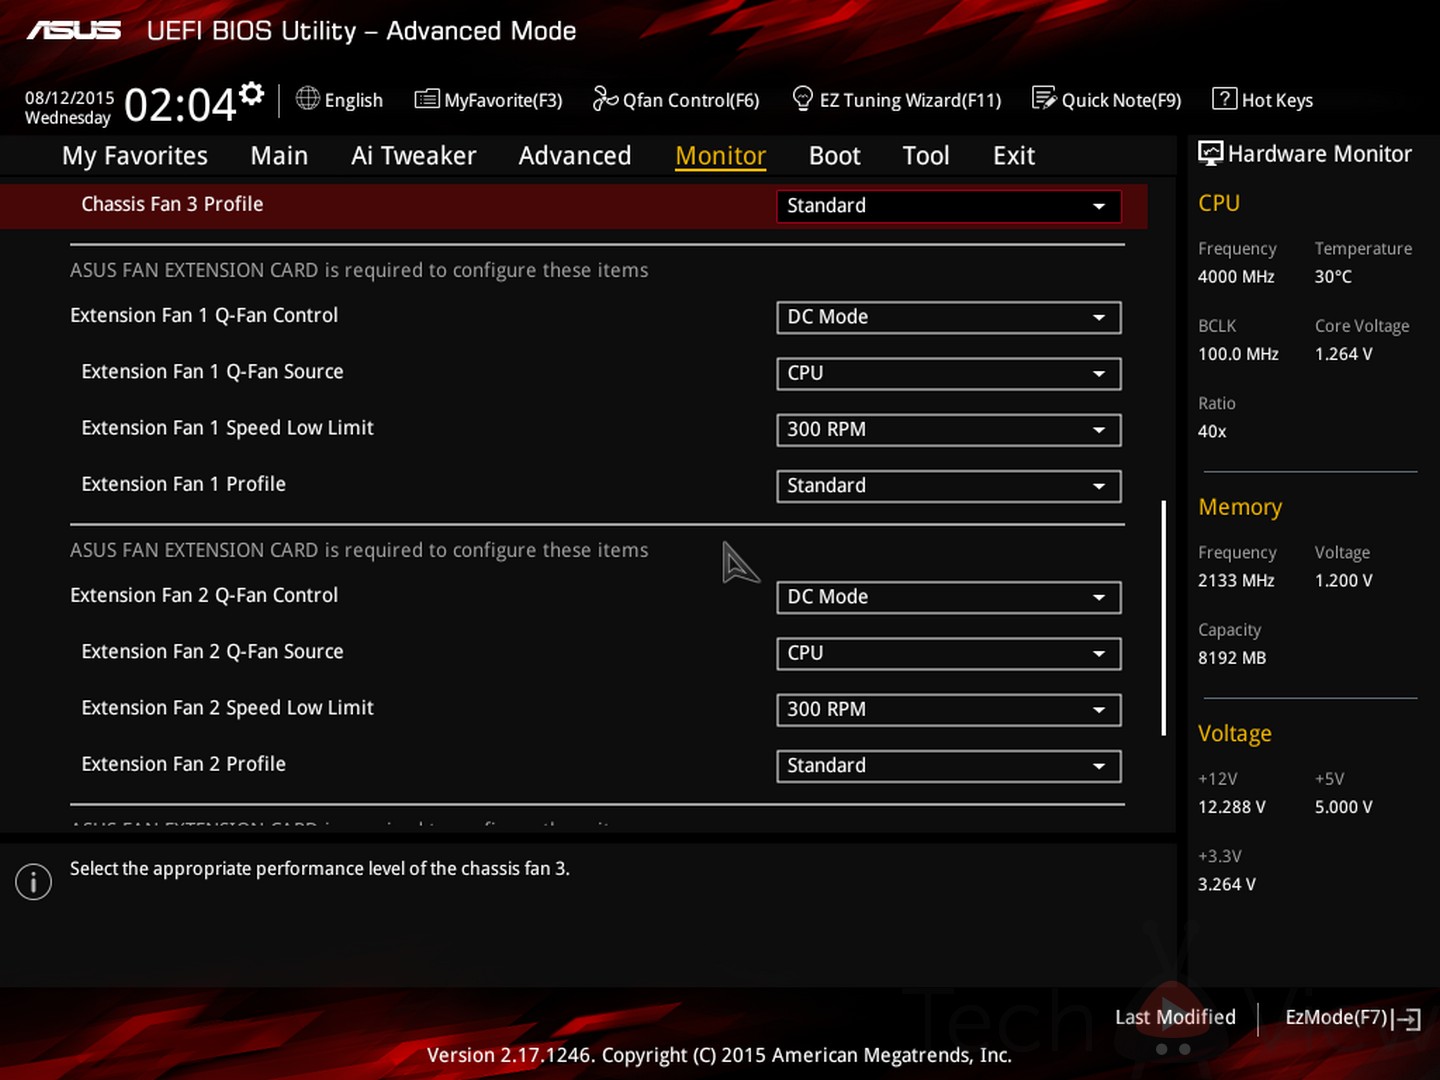
Task: Open Quick Note(F9)
Action: click(1107, 99)
